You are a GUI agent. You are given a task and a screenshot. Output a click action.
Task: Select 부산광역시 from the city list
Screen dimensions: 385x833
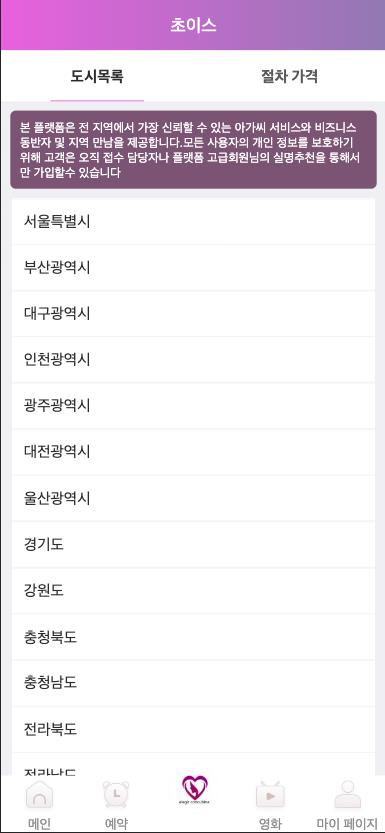click(193, 268)
